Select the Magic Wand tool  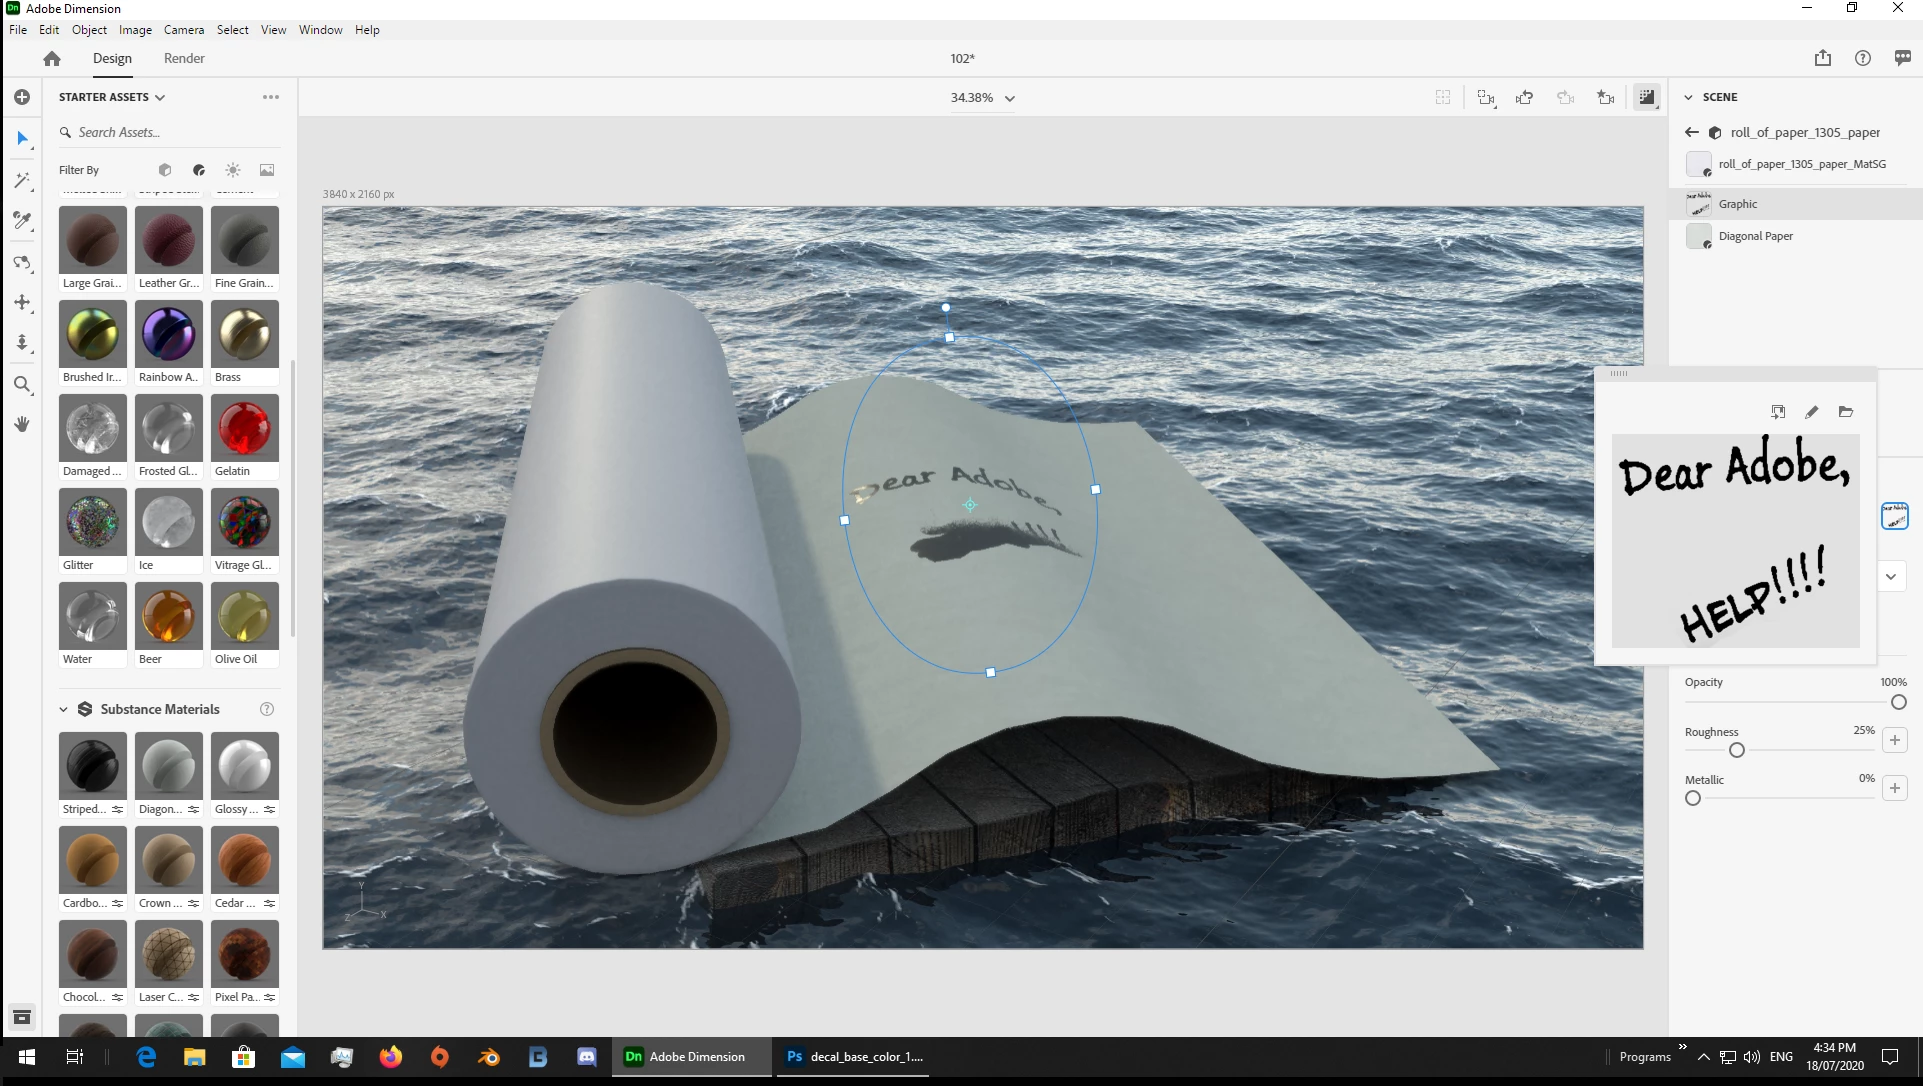(x=22, y=181)
